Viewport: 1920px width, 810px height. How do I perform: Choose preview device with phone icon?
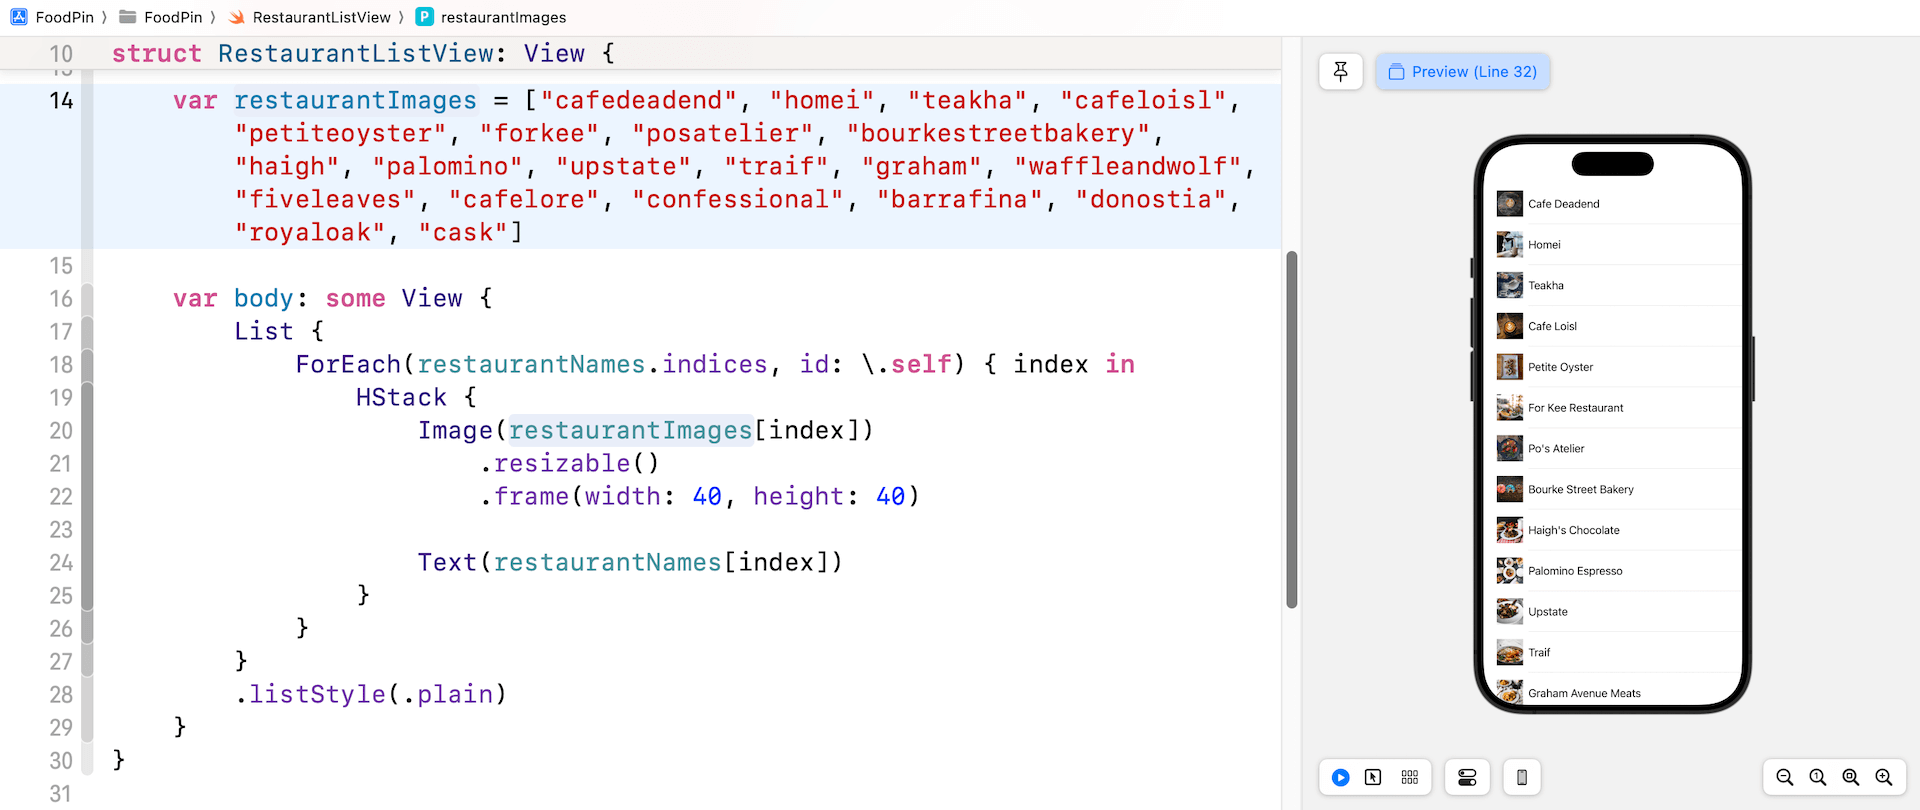tap(1521, 777)
